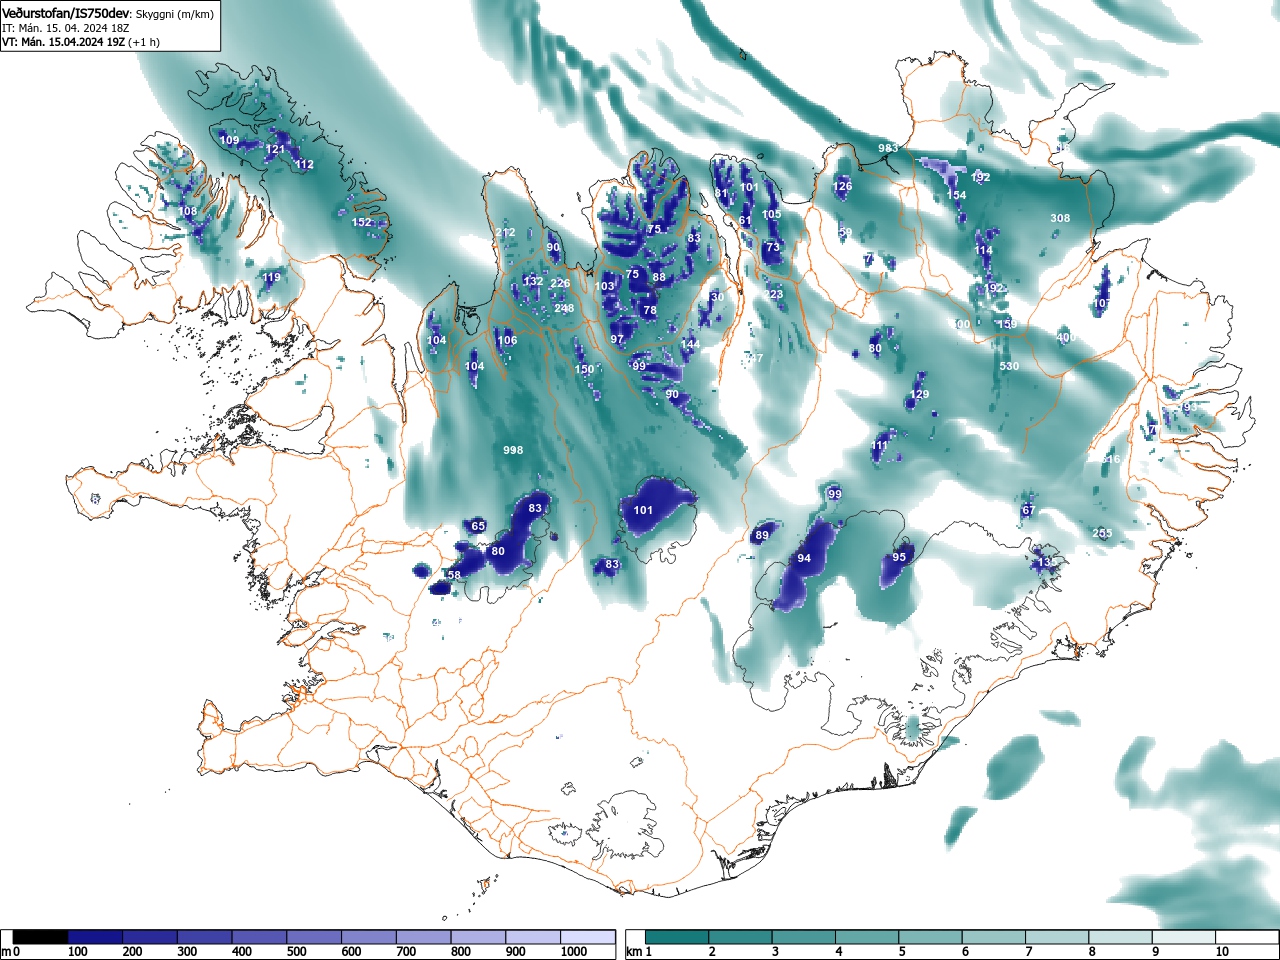Click the '65' visibility value
The image size is (1280, 960).
click(478, 526)
